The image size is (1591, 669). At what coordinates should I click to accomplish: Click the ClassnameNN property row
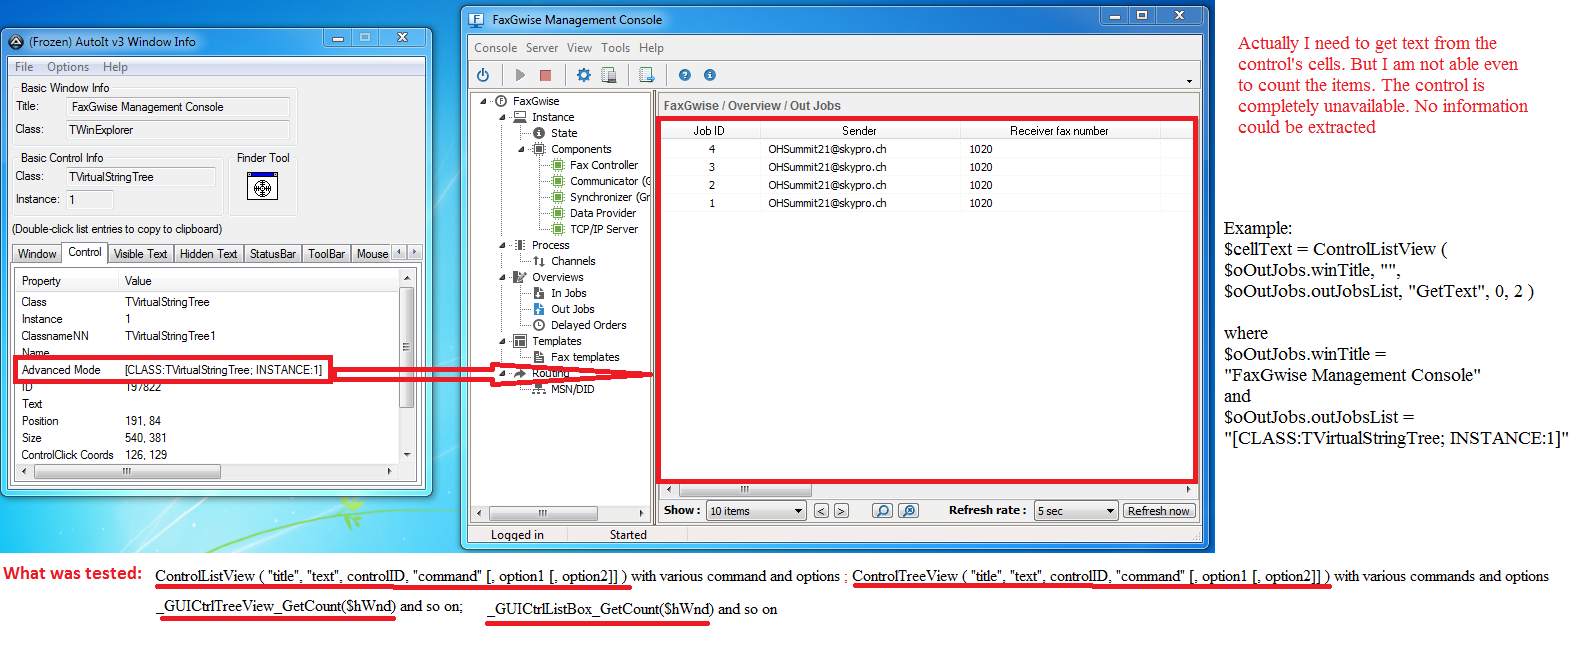[x=207, y=336]
